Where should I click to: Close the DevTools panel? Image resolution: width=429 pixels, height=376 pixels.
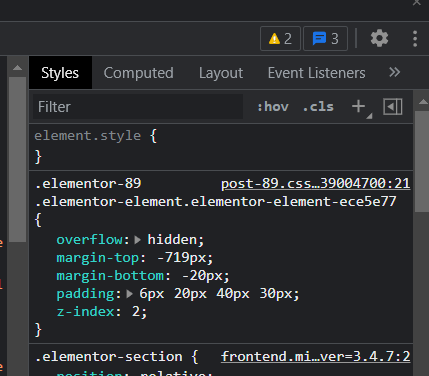417,3
